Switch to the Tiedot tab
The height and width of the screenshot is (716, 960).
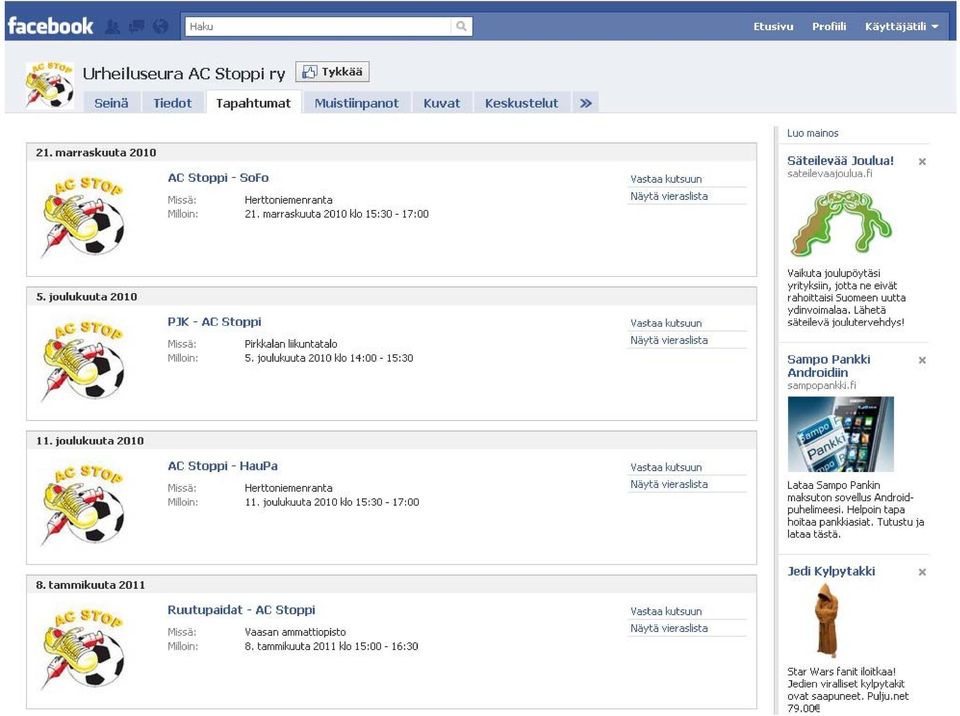pos(172,103)
